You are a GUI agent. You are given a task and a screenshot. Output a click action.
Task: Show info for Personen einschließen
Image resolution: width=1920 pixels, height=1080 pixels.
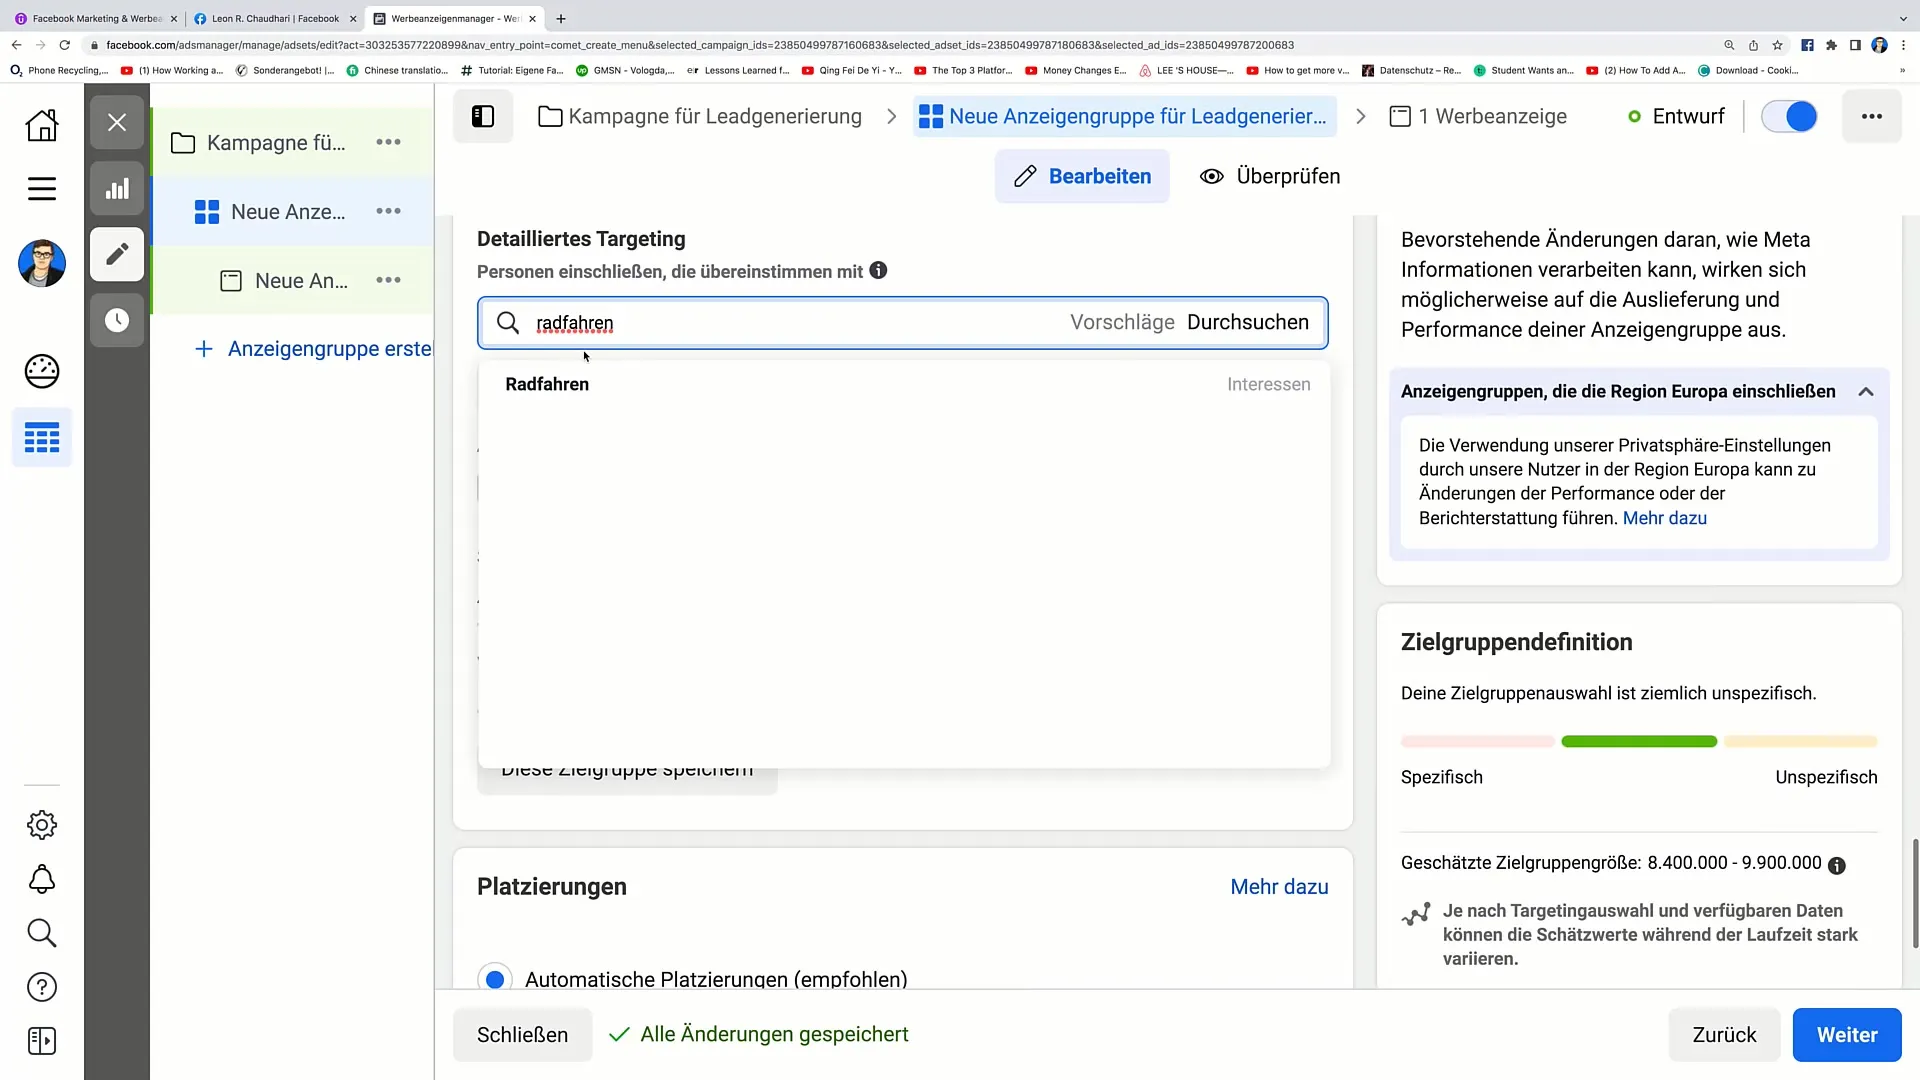tap(878, 270)
